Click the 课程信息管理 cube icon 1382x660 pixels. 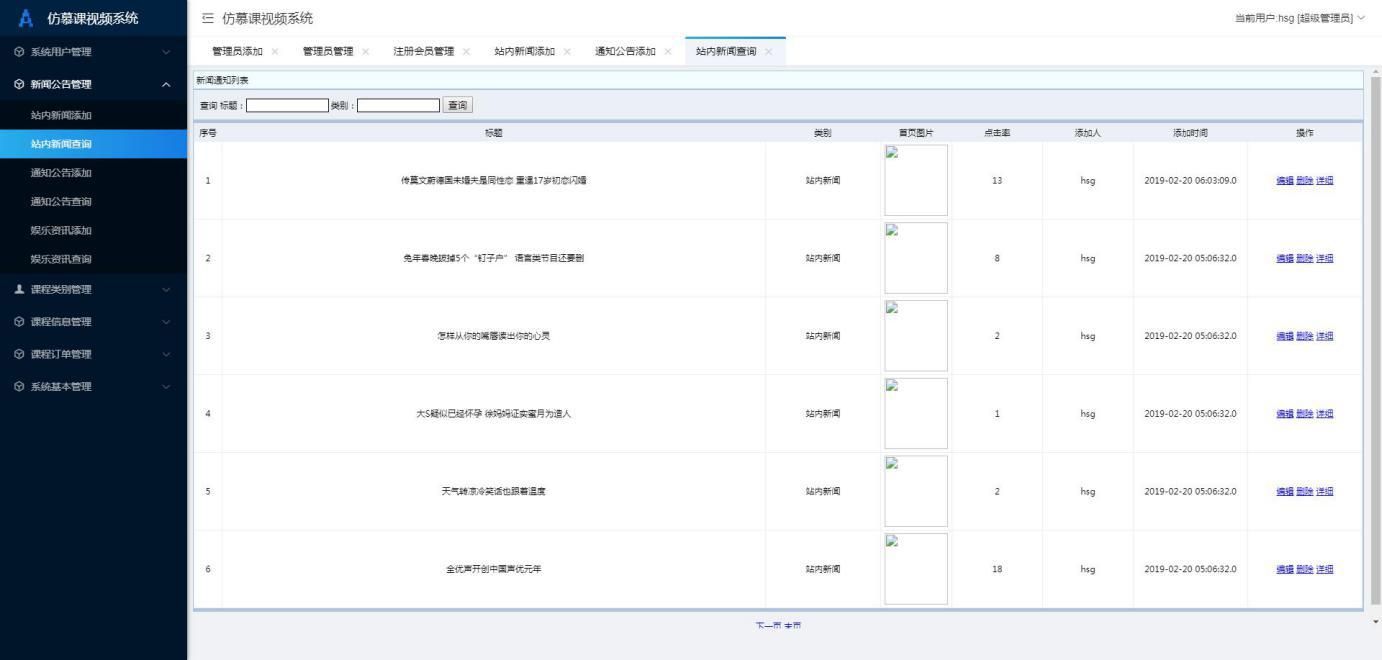click(19, 322)
